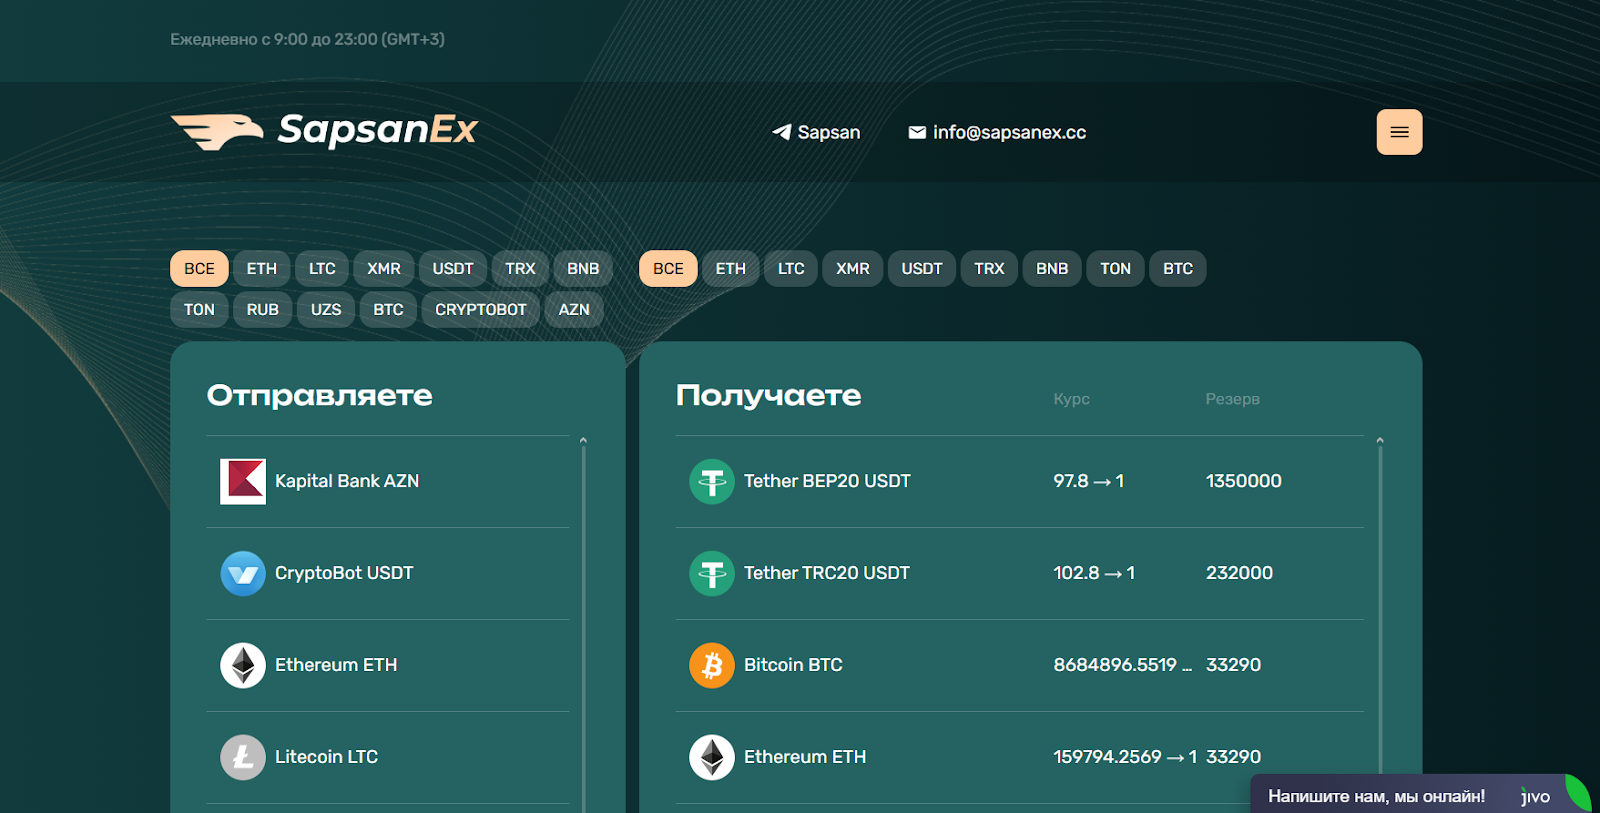
Task: Click the info@sapsanex.cc email link
Action: pyautogui.click(x=997, y=132)
